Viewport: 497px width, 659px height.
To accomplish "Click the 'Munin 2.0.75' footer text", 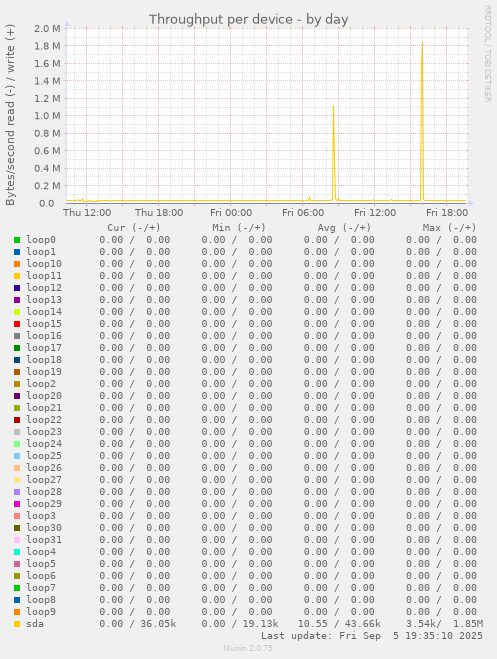I will click(x=248, y=648).
